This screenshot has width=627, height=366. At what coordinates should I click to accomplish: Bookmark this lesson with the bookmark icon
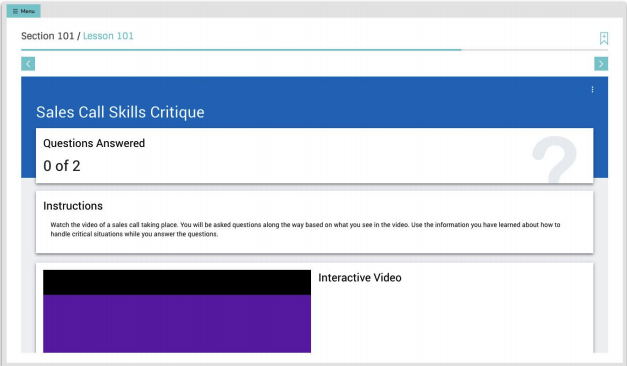[603, 38]
